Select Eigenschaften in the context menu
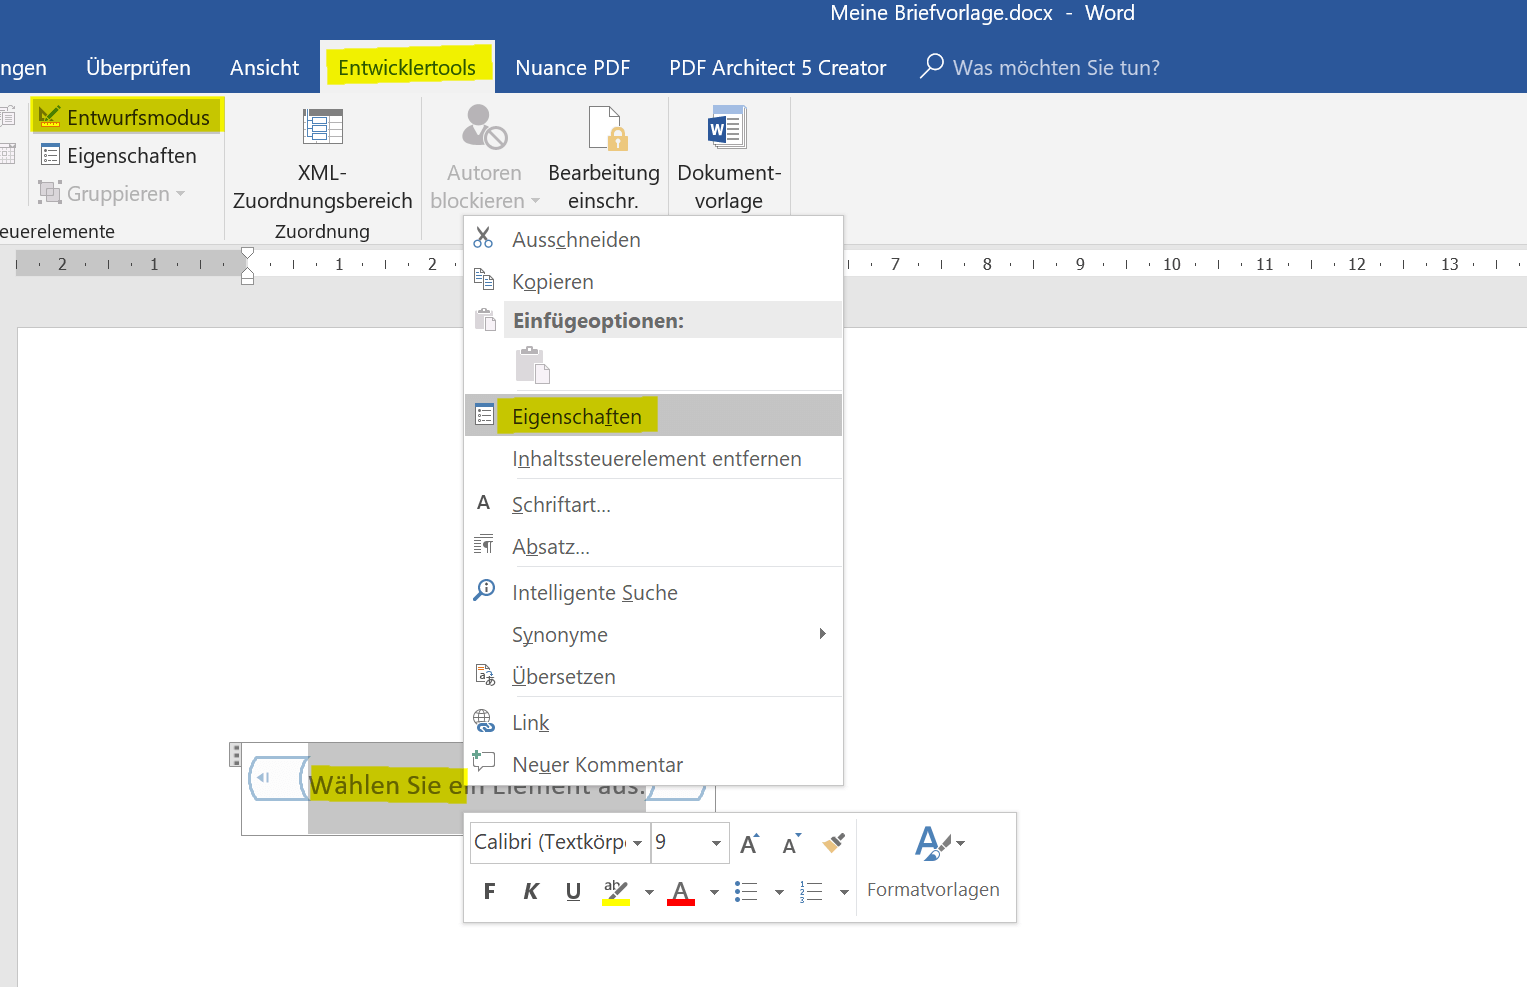Screen dimensions: 1527x987 [x=654, y=415]
